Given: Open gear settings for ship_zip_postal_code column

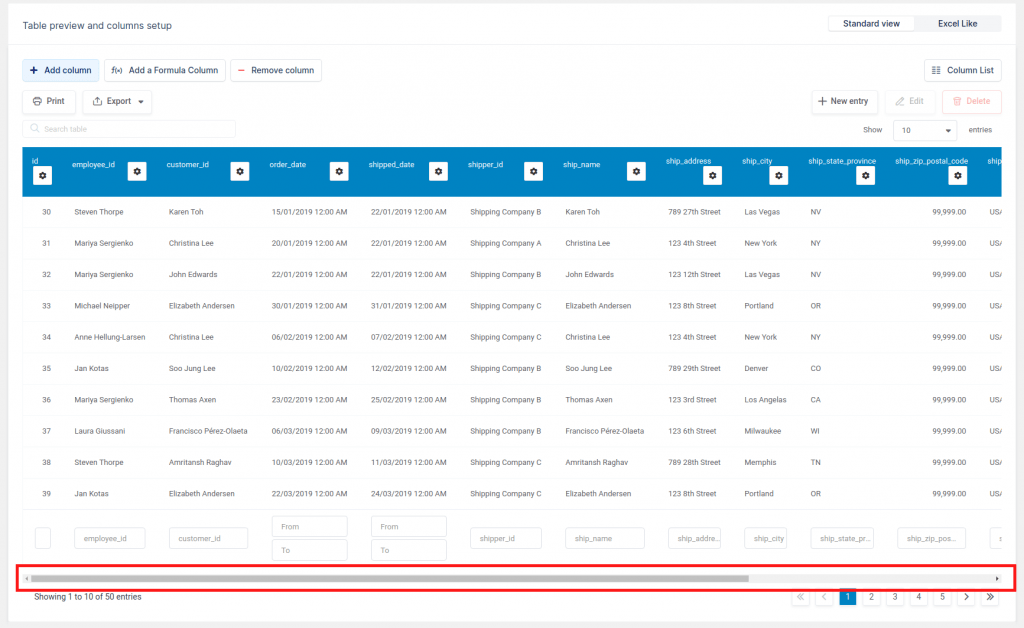Looking at the screenshot, I should click(957, 175).
